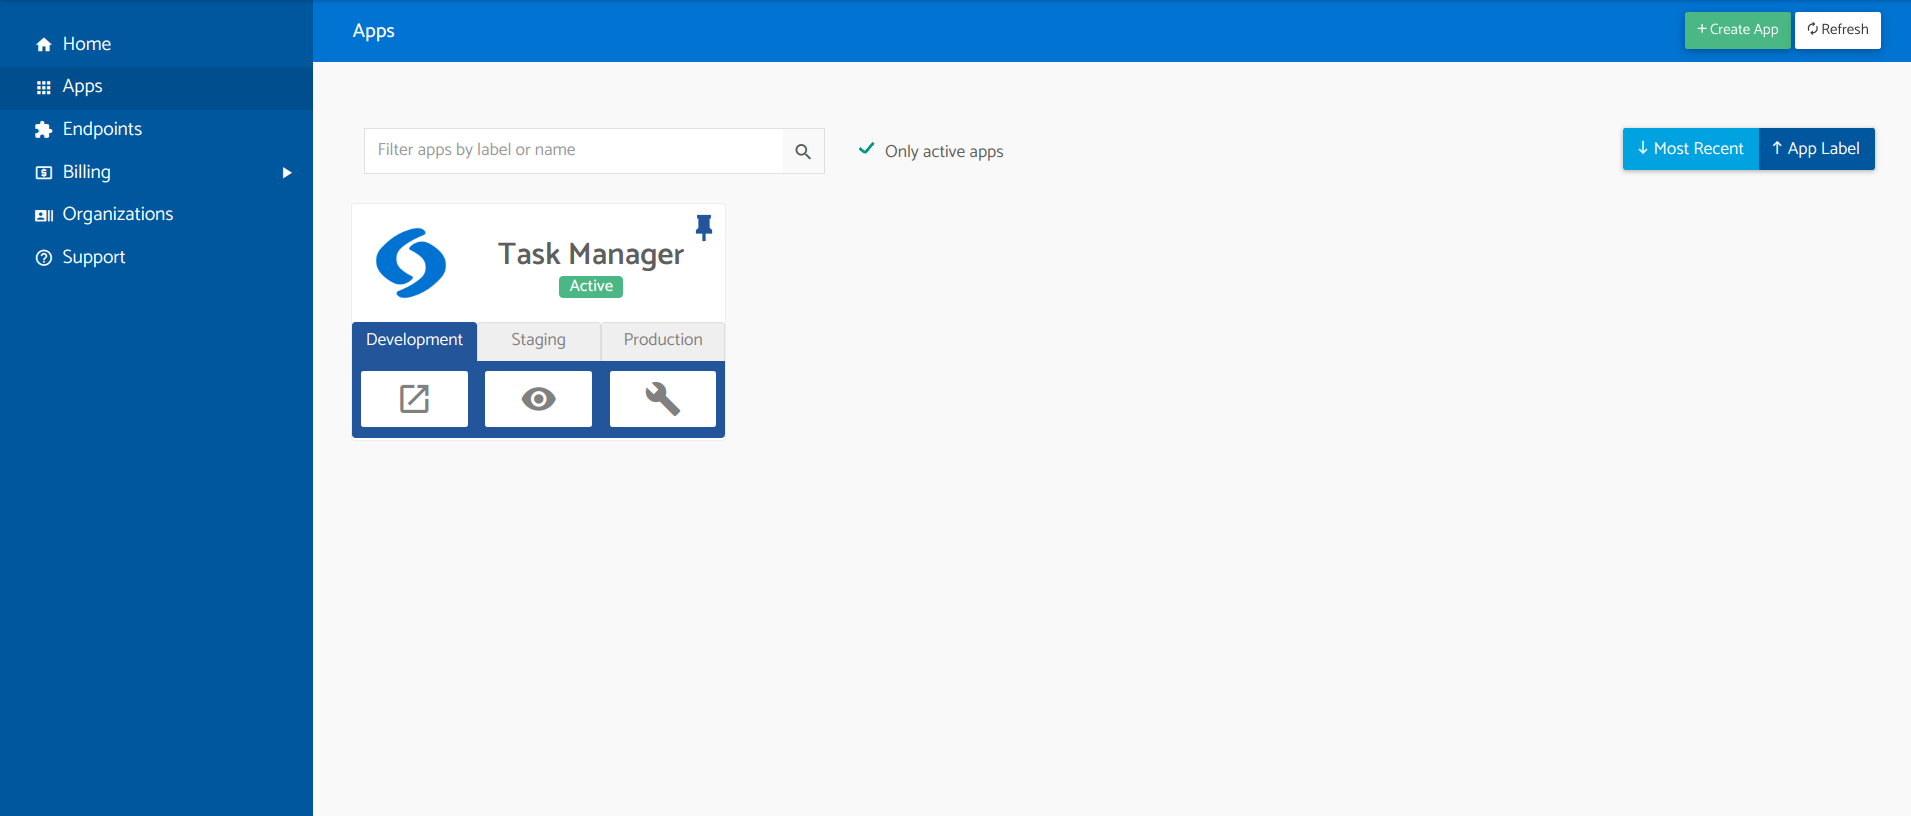Viewport: 1911px width, 816px height.
Task: Select the Development environment tab
Action: tap(414, 340)
